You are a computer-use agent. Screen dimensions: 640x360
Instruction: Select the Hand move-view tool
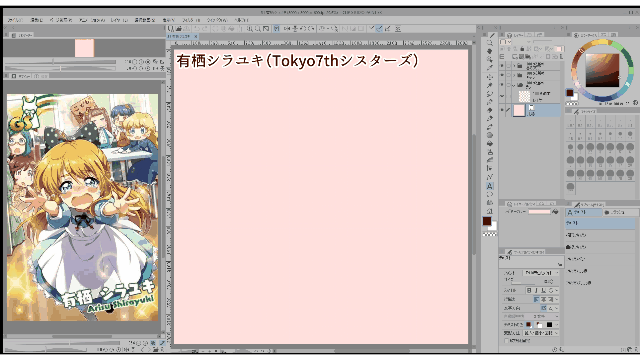click(489, 51)
